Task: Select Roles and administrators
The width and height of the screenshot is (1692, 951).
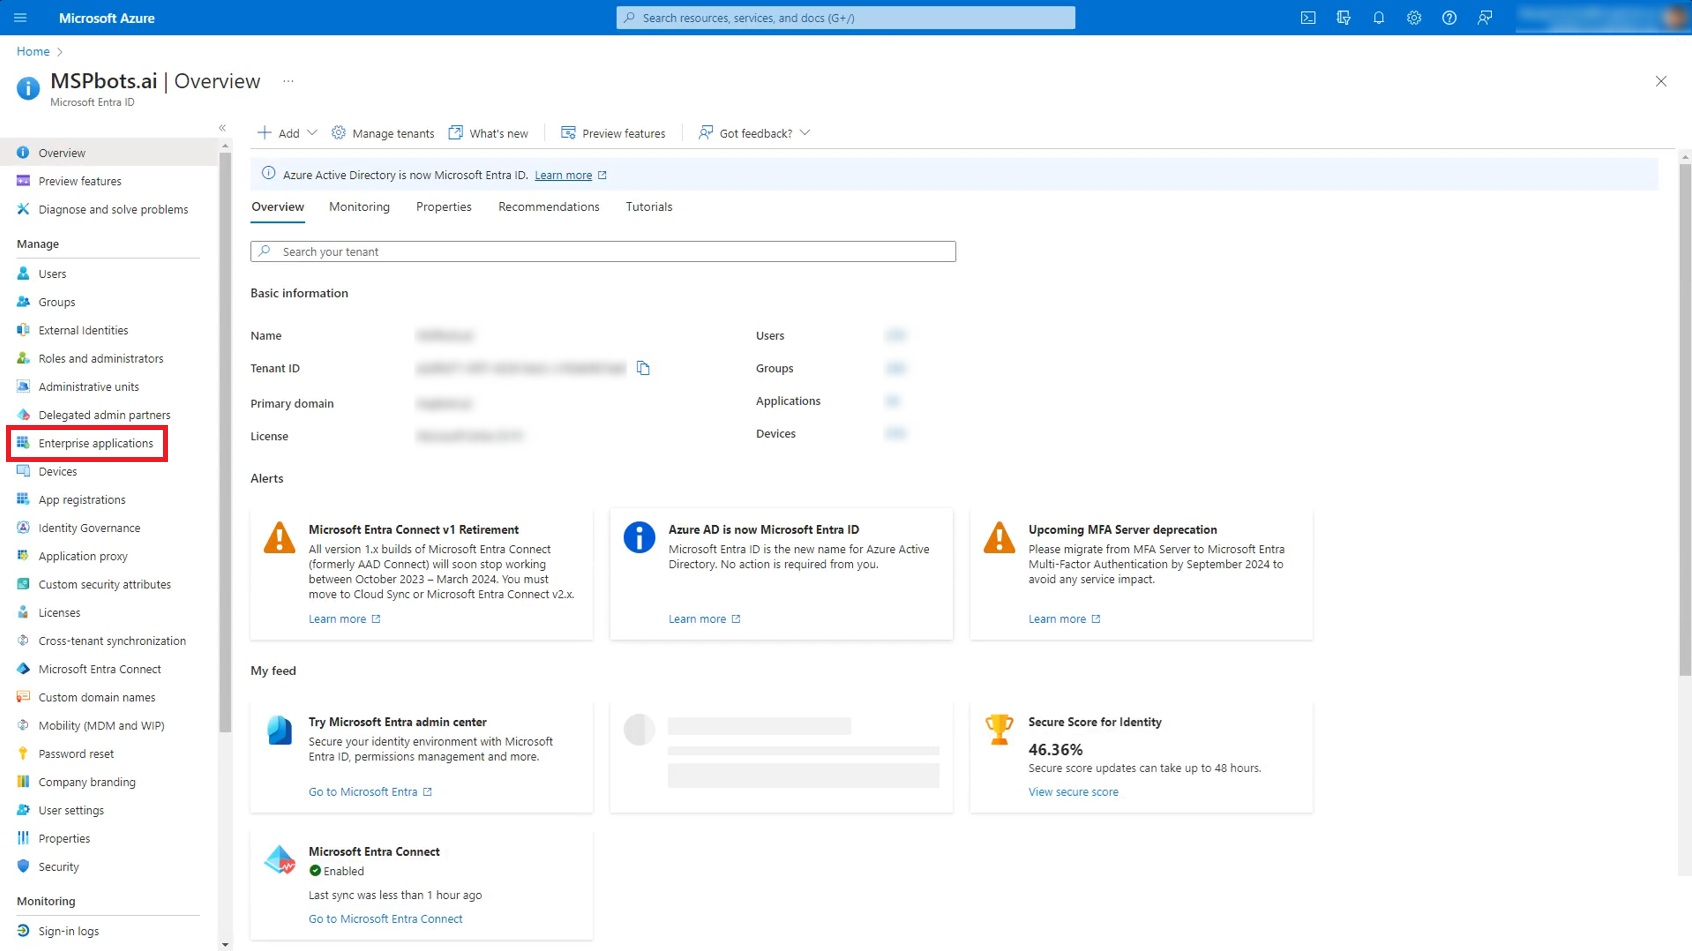Action: [x=100, y=358]
